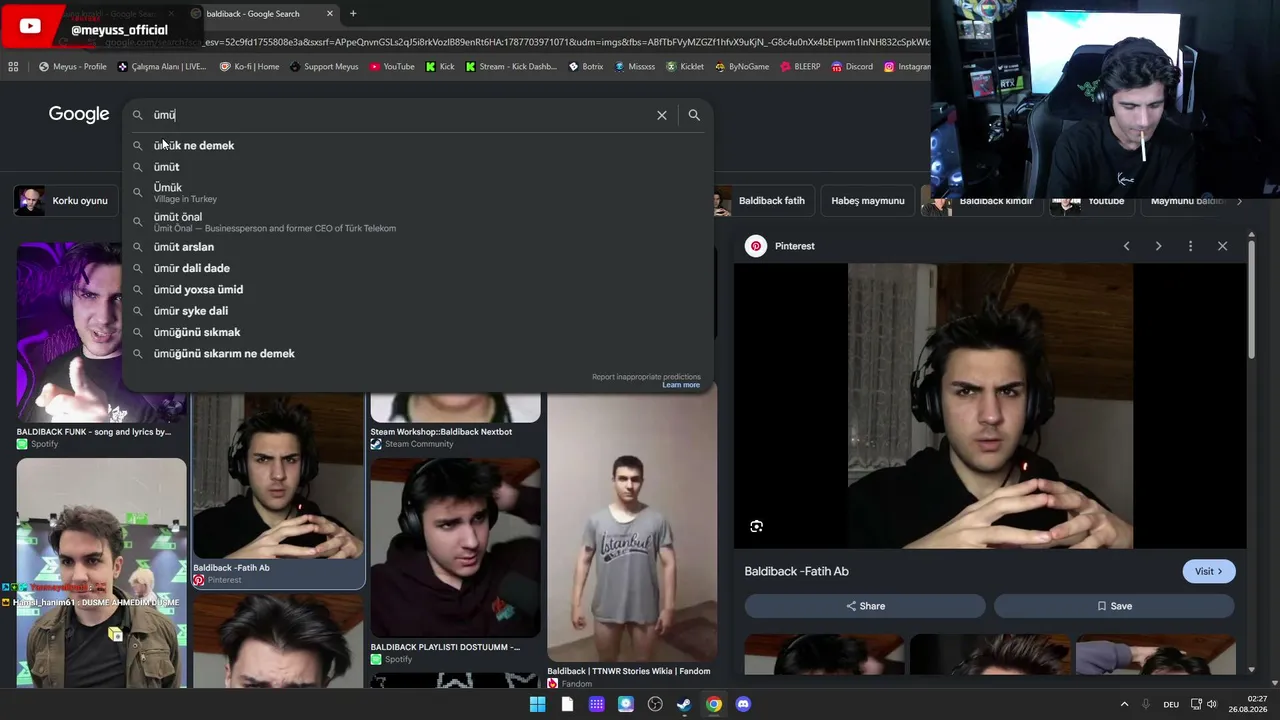The height and width of the screenshot is (720, 1280).
Task: Open the Discord bookmark
Action: pyautogui.click(x=852, y=67)
